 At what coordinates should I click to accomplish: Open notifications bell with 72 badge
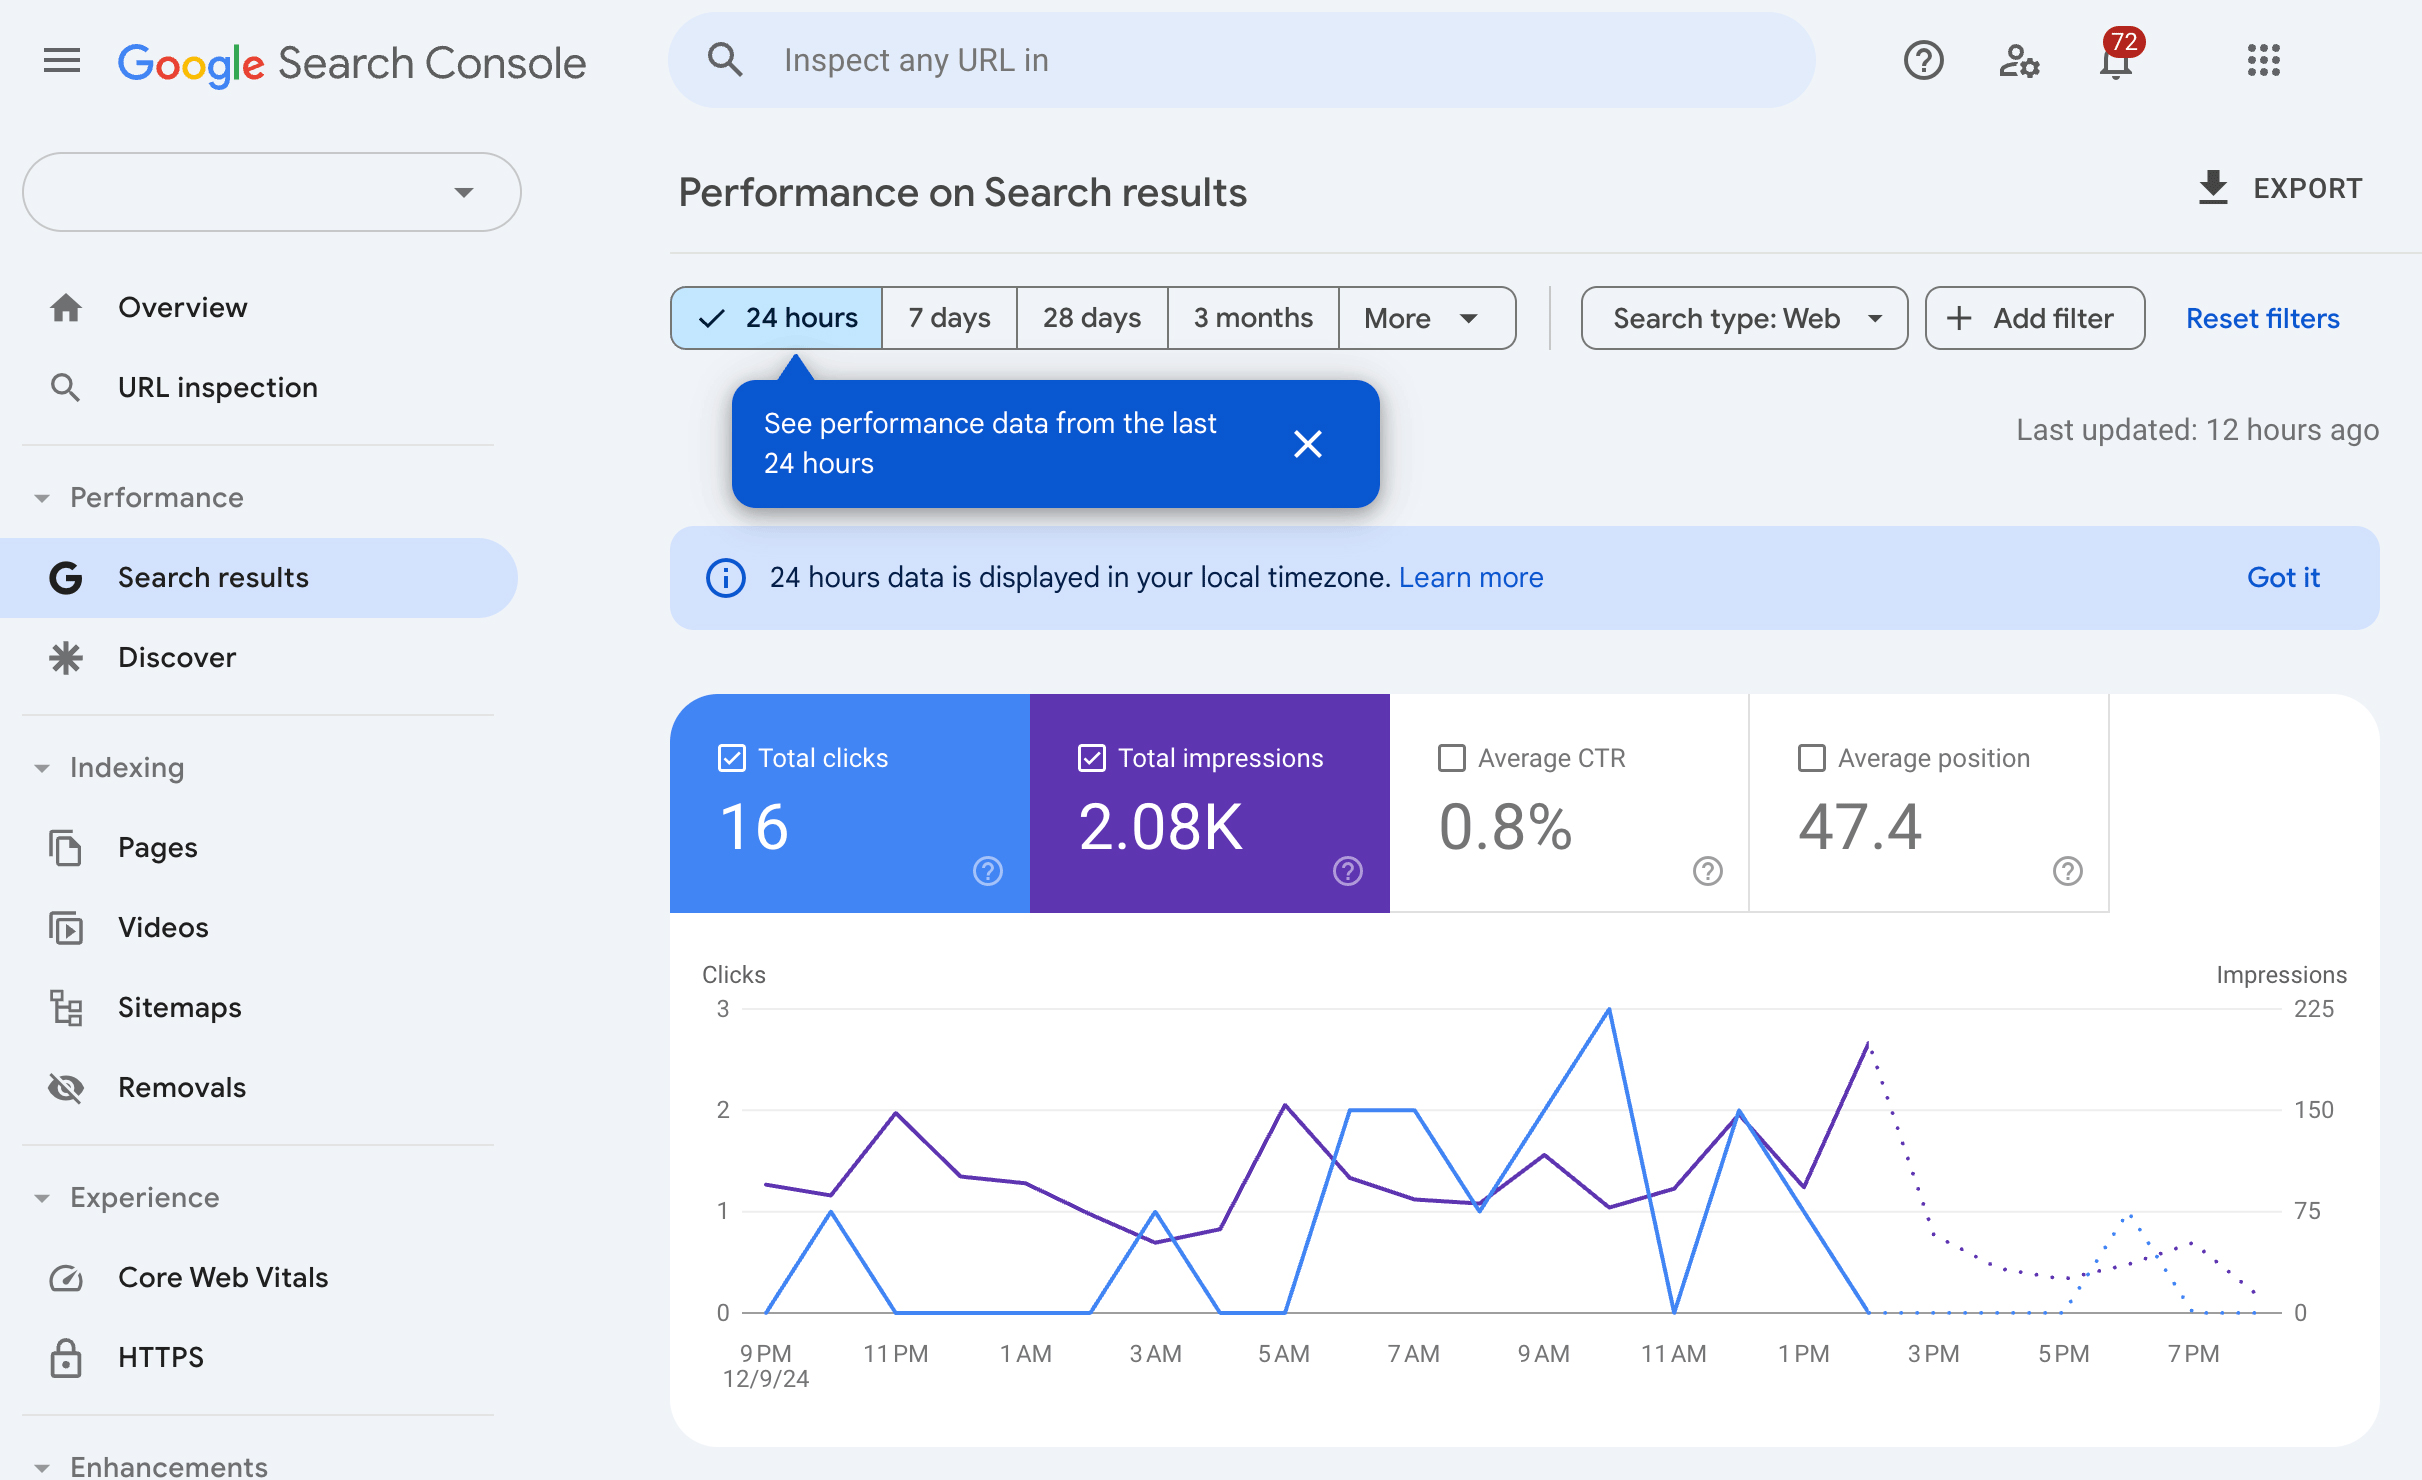point(2115,61)
